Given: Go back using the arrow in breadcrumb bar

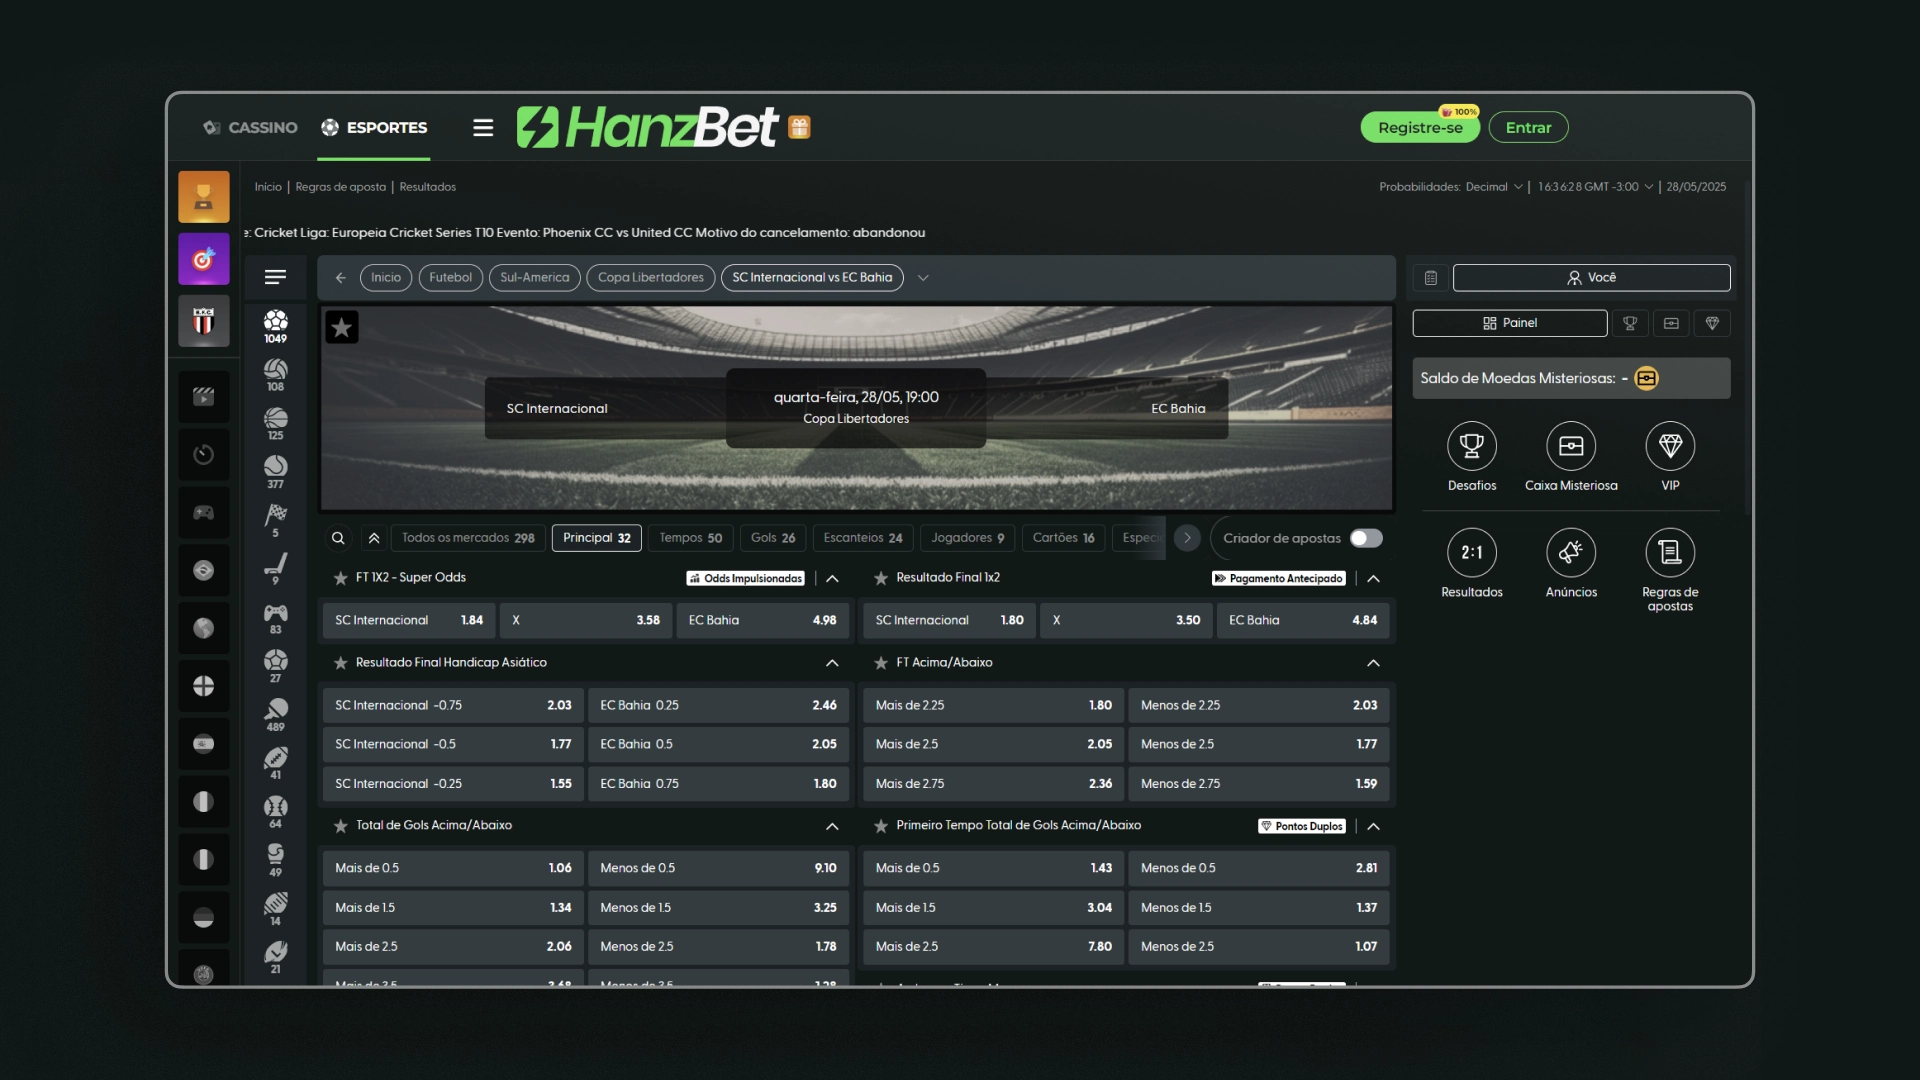Looking at the screenshot, I should 341,278.
